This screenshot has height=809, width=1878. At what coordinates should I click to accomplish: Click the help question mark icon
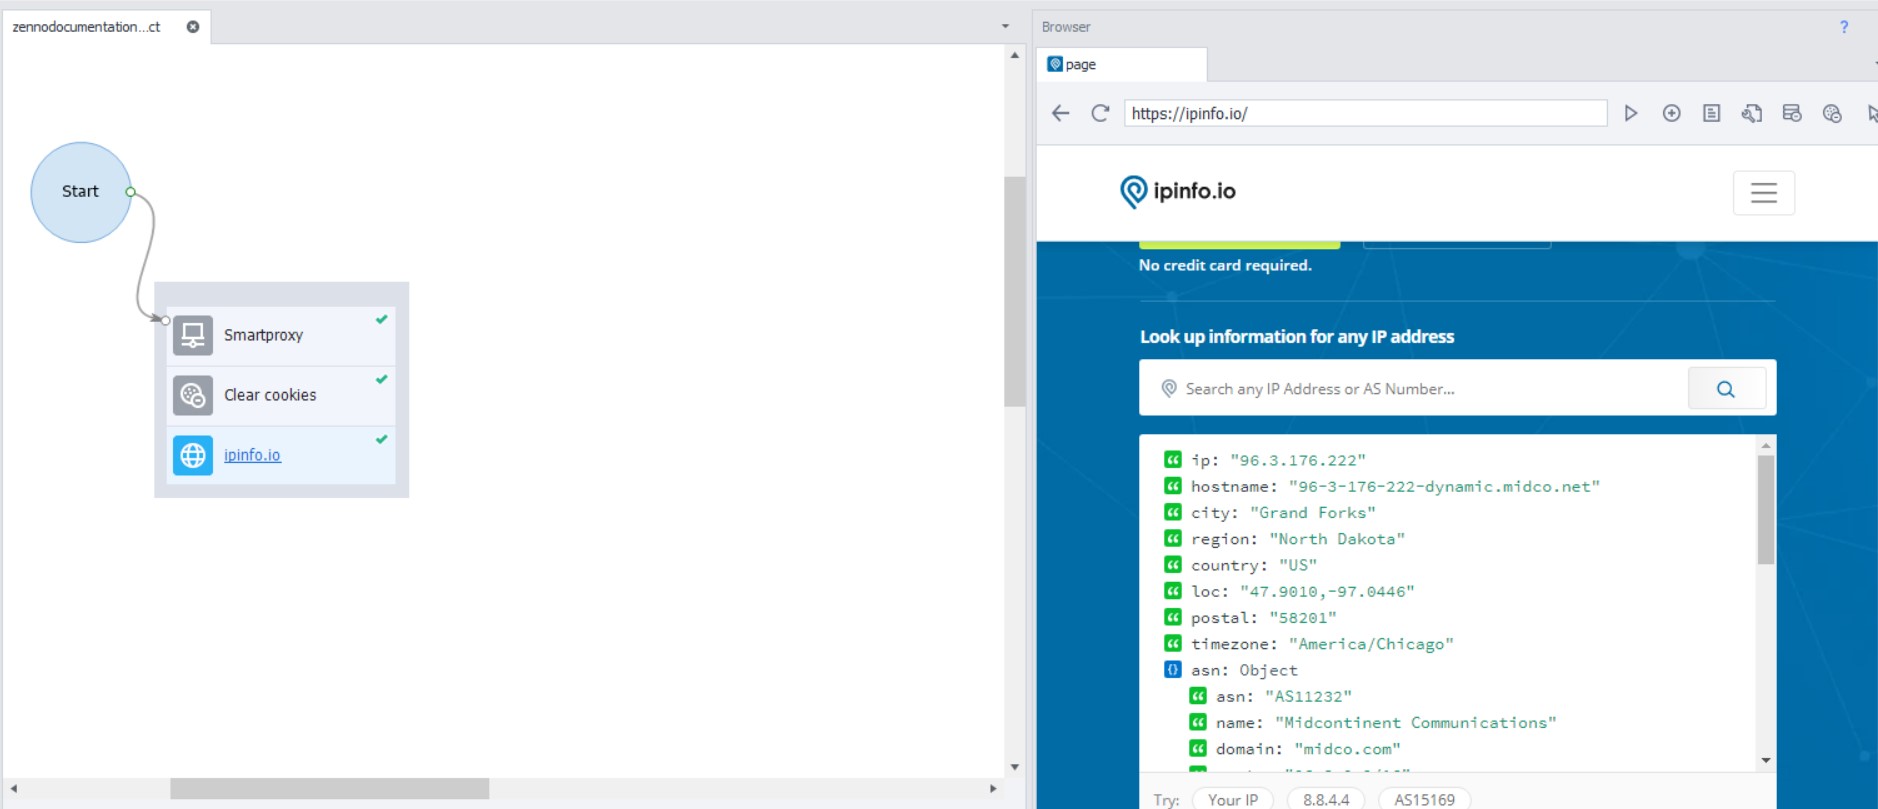pos(1844,27)
